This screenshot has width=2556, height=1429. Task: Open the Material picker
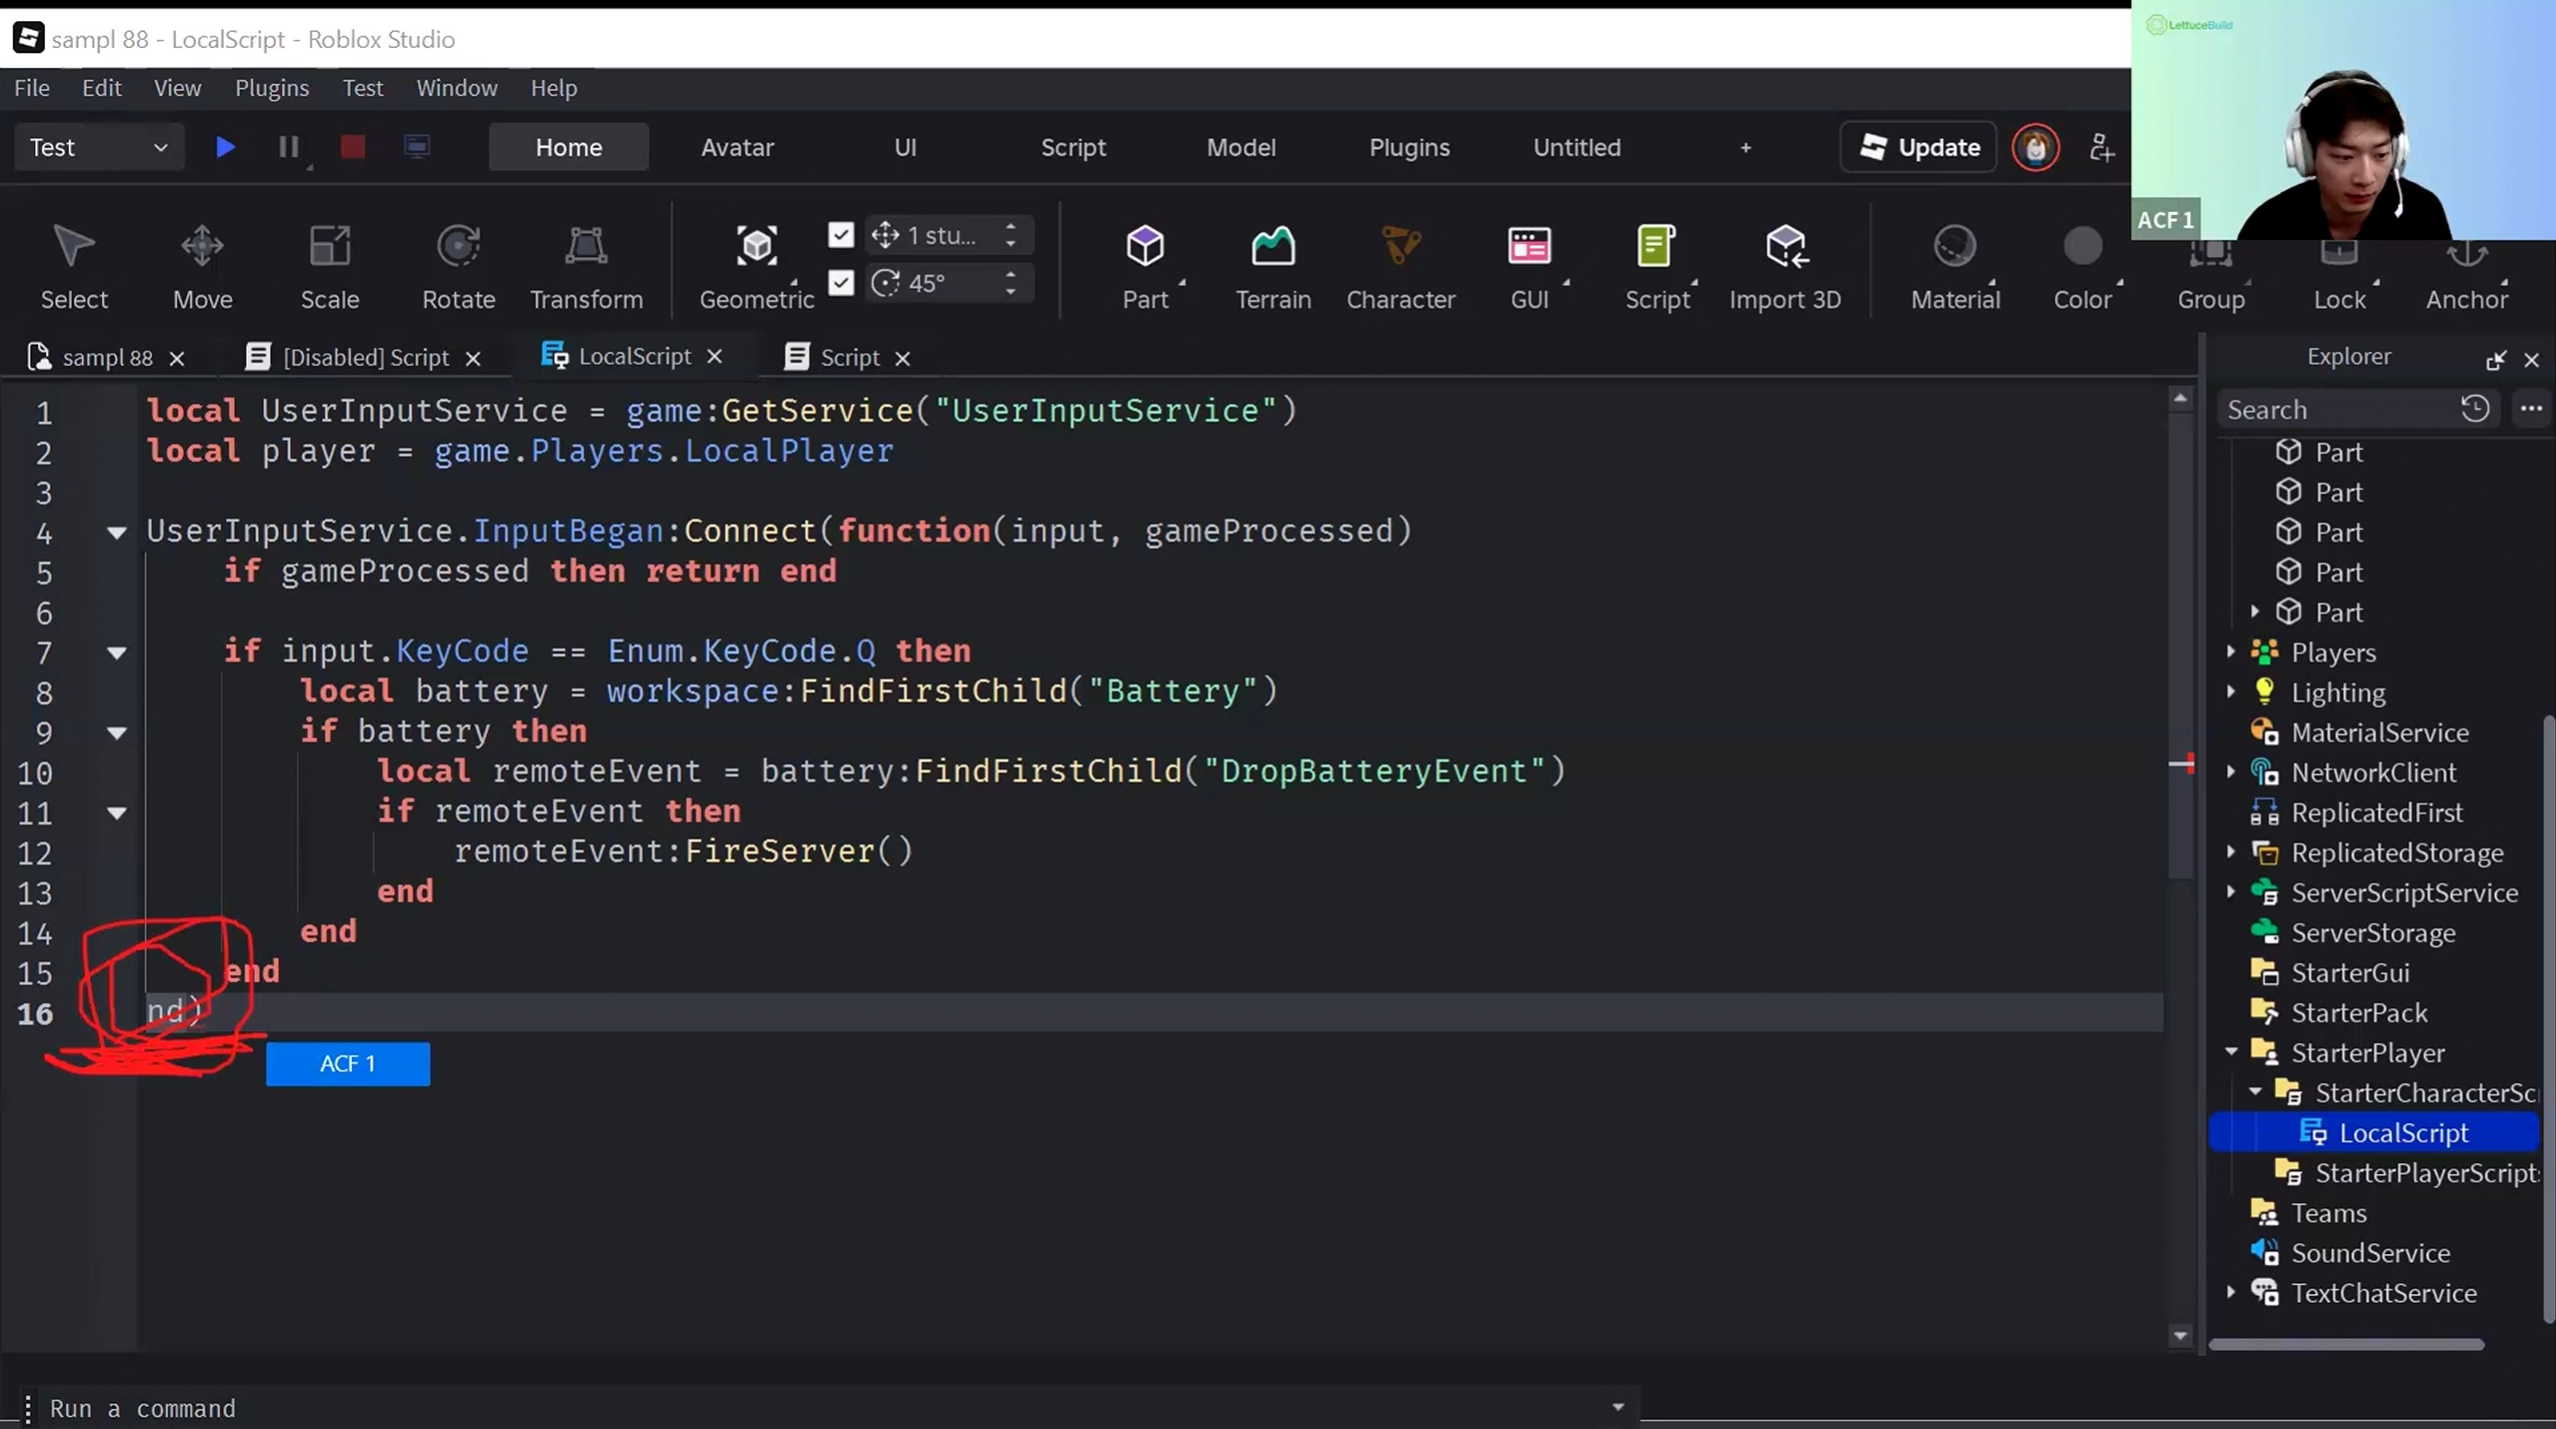[x=1955, y=267]
